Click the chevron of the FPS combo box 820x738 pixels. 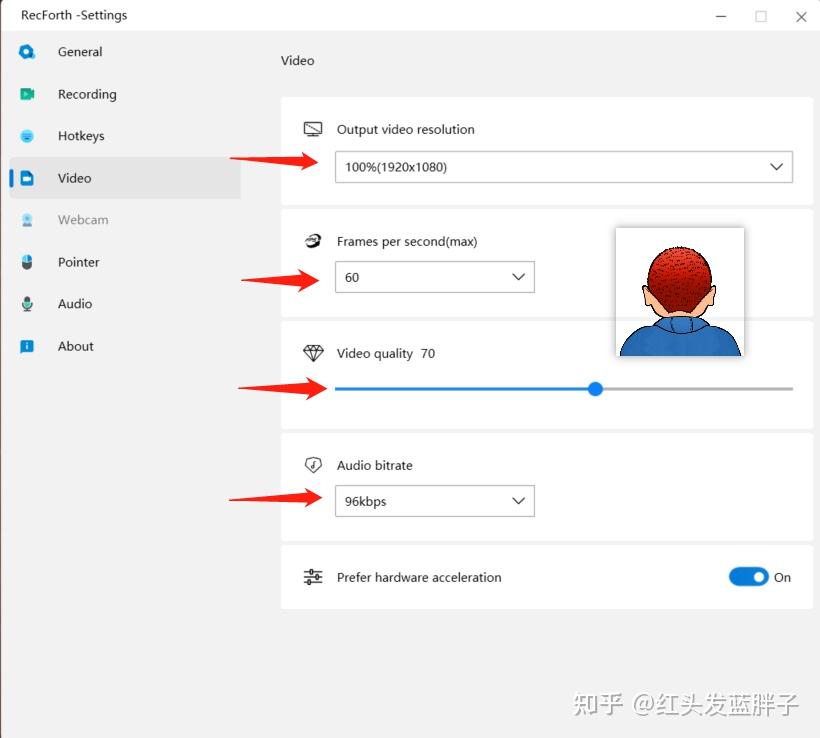pyautogui.click(x=518, y=277)
